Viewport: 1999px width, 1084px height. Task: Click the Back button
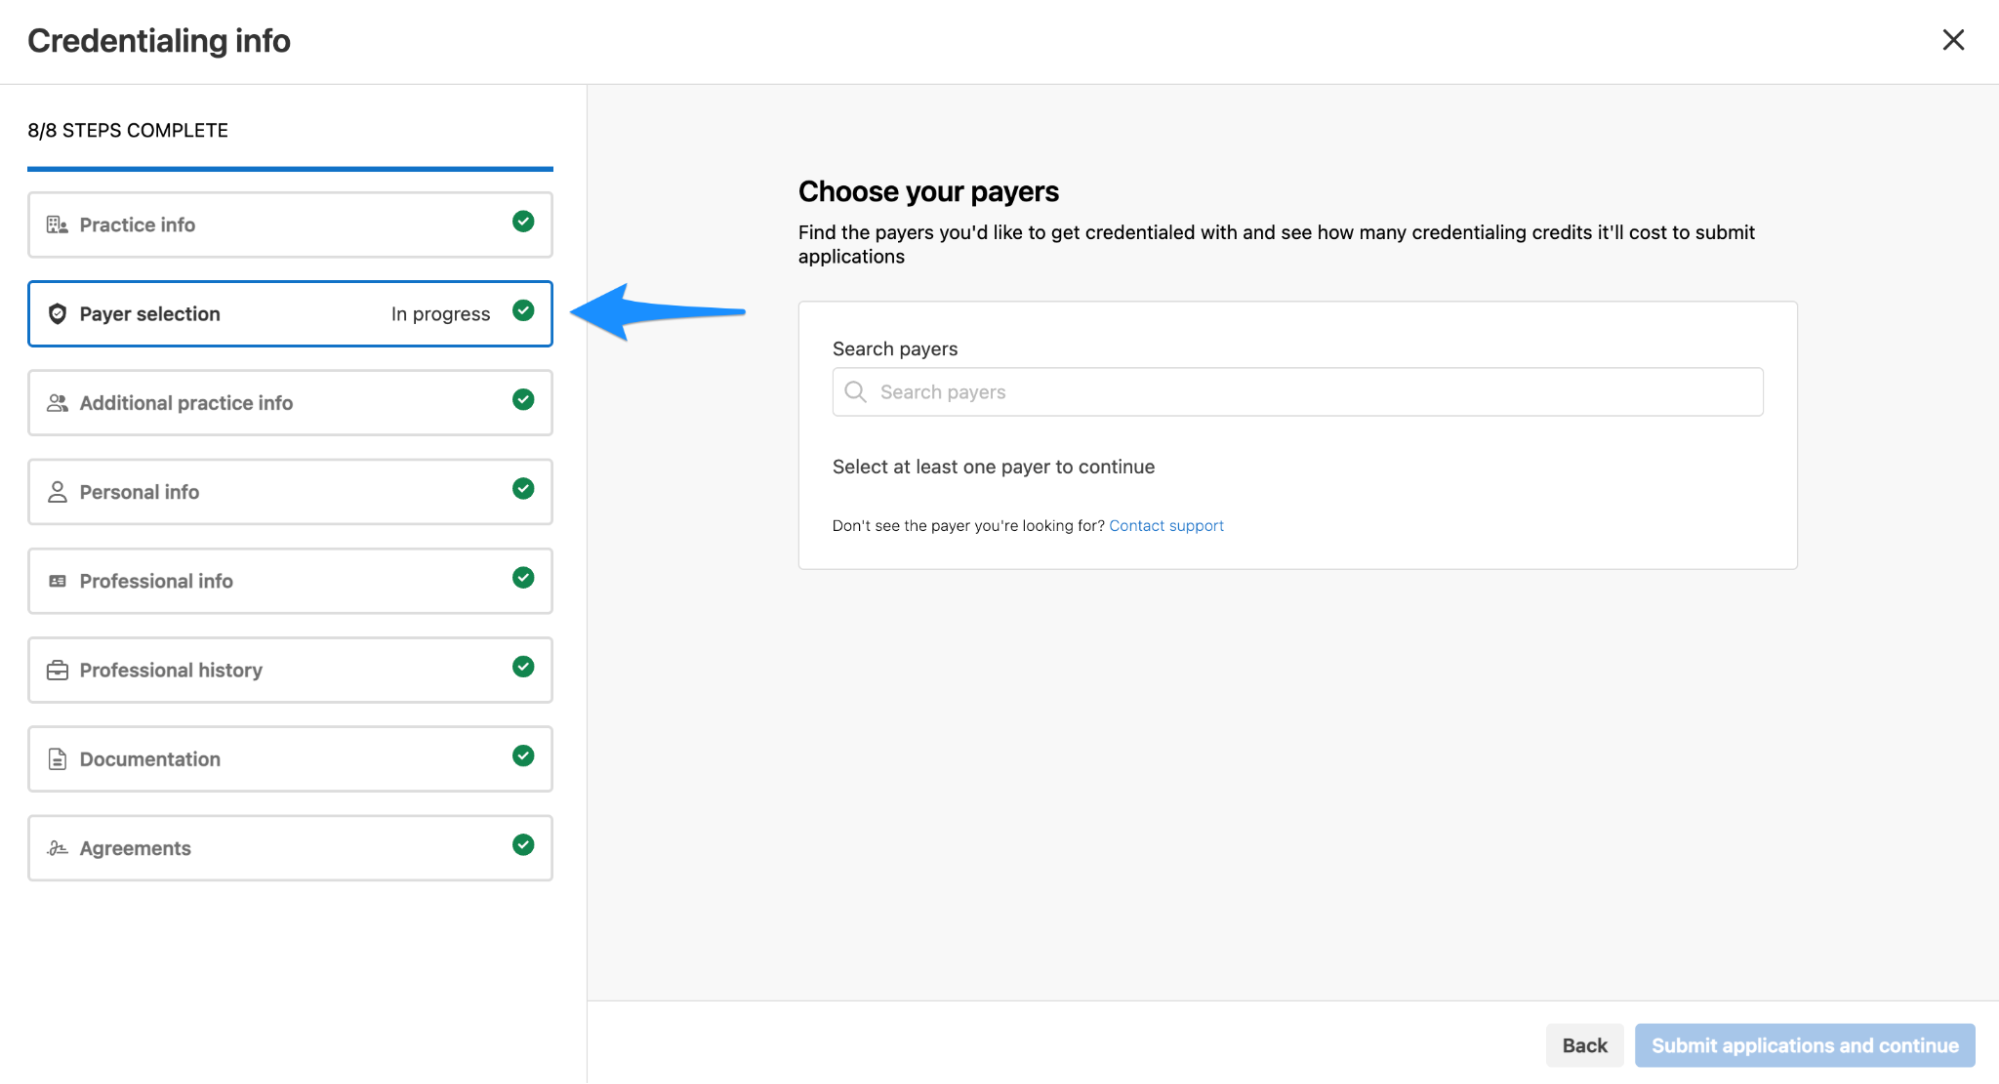[x=1584, y=1045]
